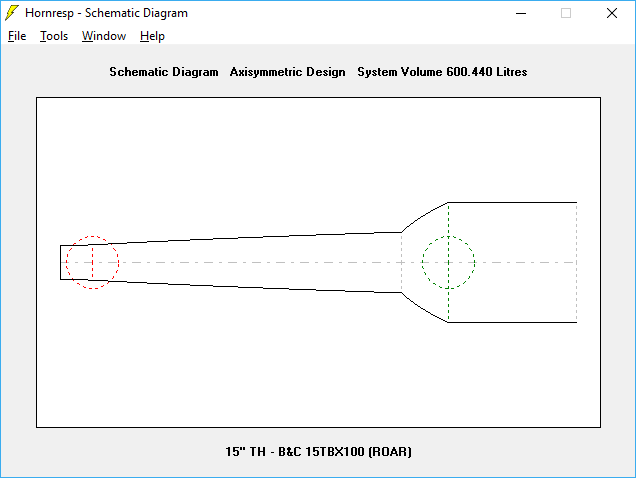
Task: Open the Help menu
Action: (x=152, y=36)
